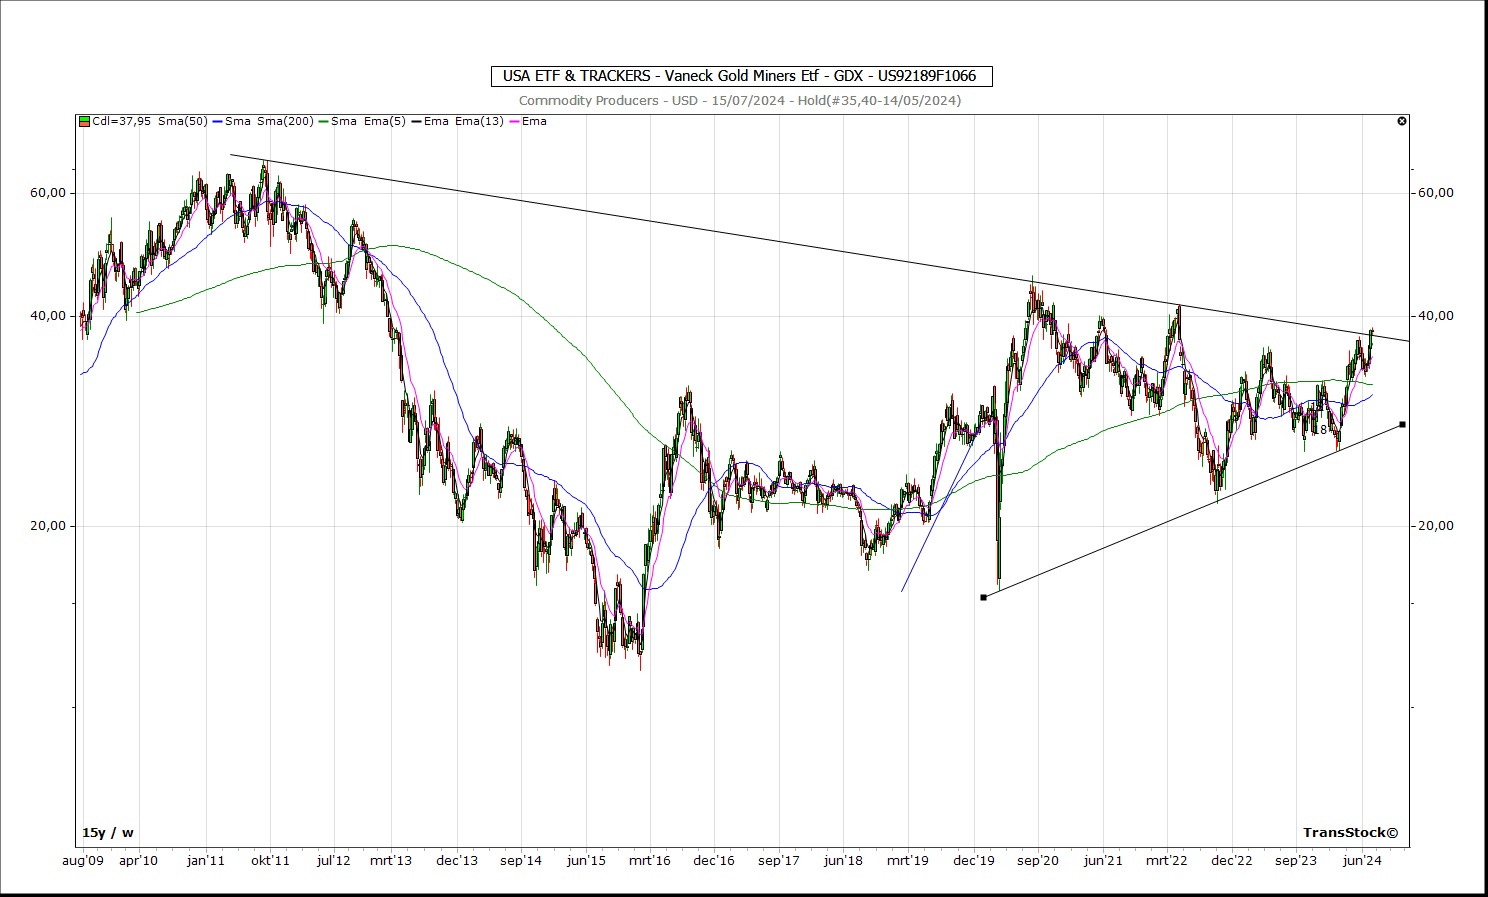Click the subtitle 'Commodity Producers - USD - 15/07/2024'
This screenshot has width=1488, height=897.
tap(654, 100)
